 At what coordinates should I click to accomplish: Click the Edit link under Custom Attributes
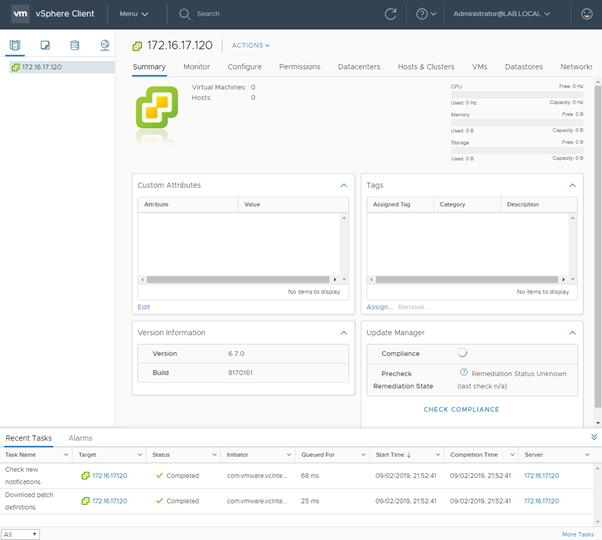pyautogui.click(x=144, y=307)
